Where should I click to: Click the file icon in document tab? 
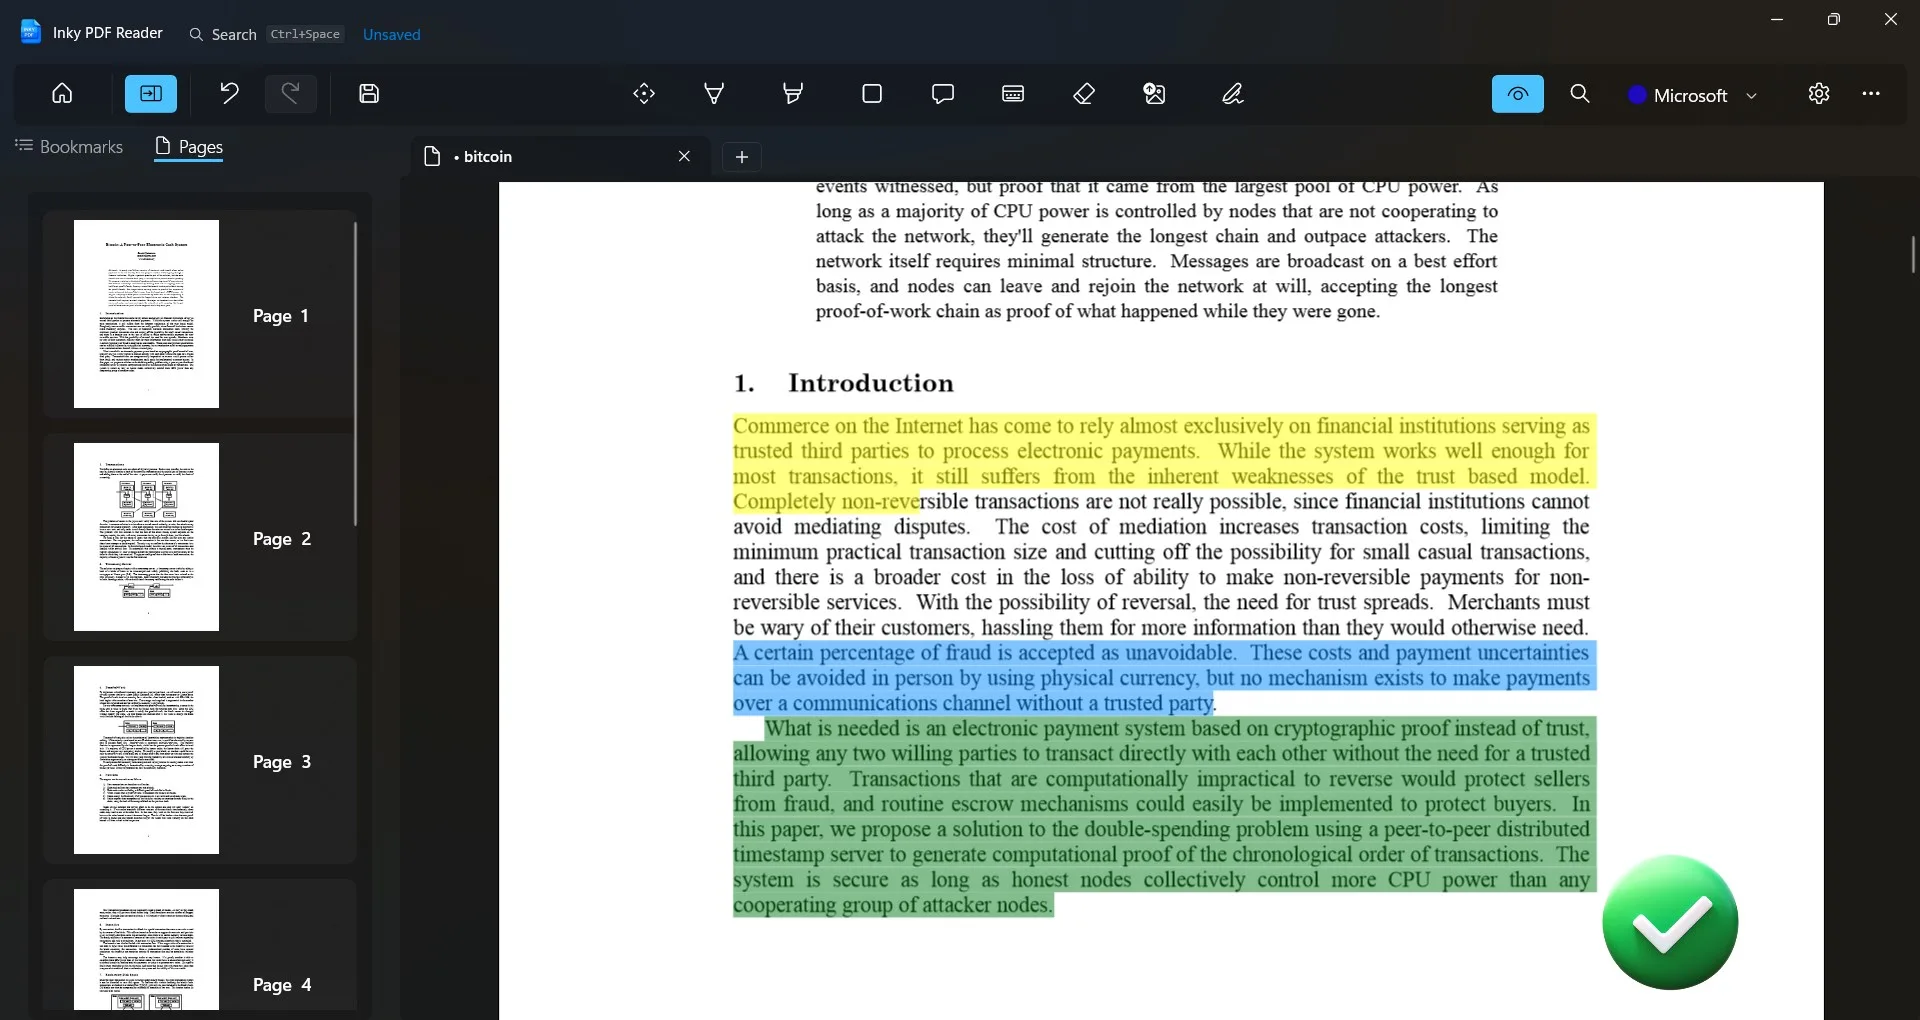click(432, 157)
